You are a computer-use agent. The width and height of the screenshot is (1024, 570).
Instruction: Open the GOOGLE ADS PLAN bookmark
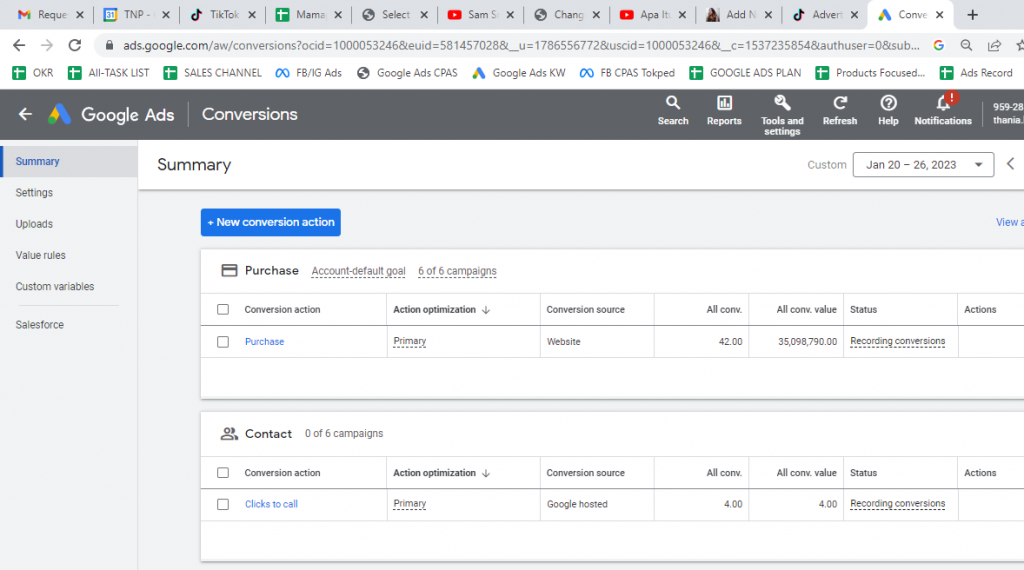click(745, 73)
